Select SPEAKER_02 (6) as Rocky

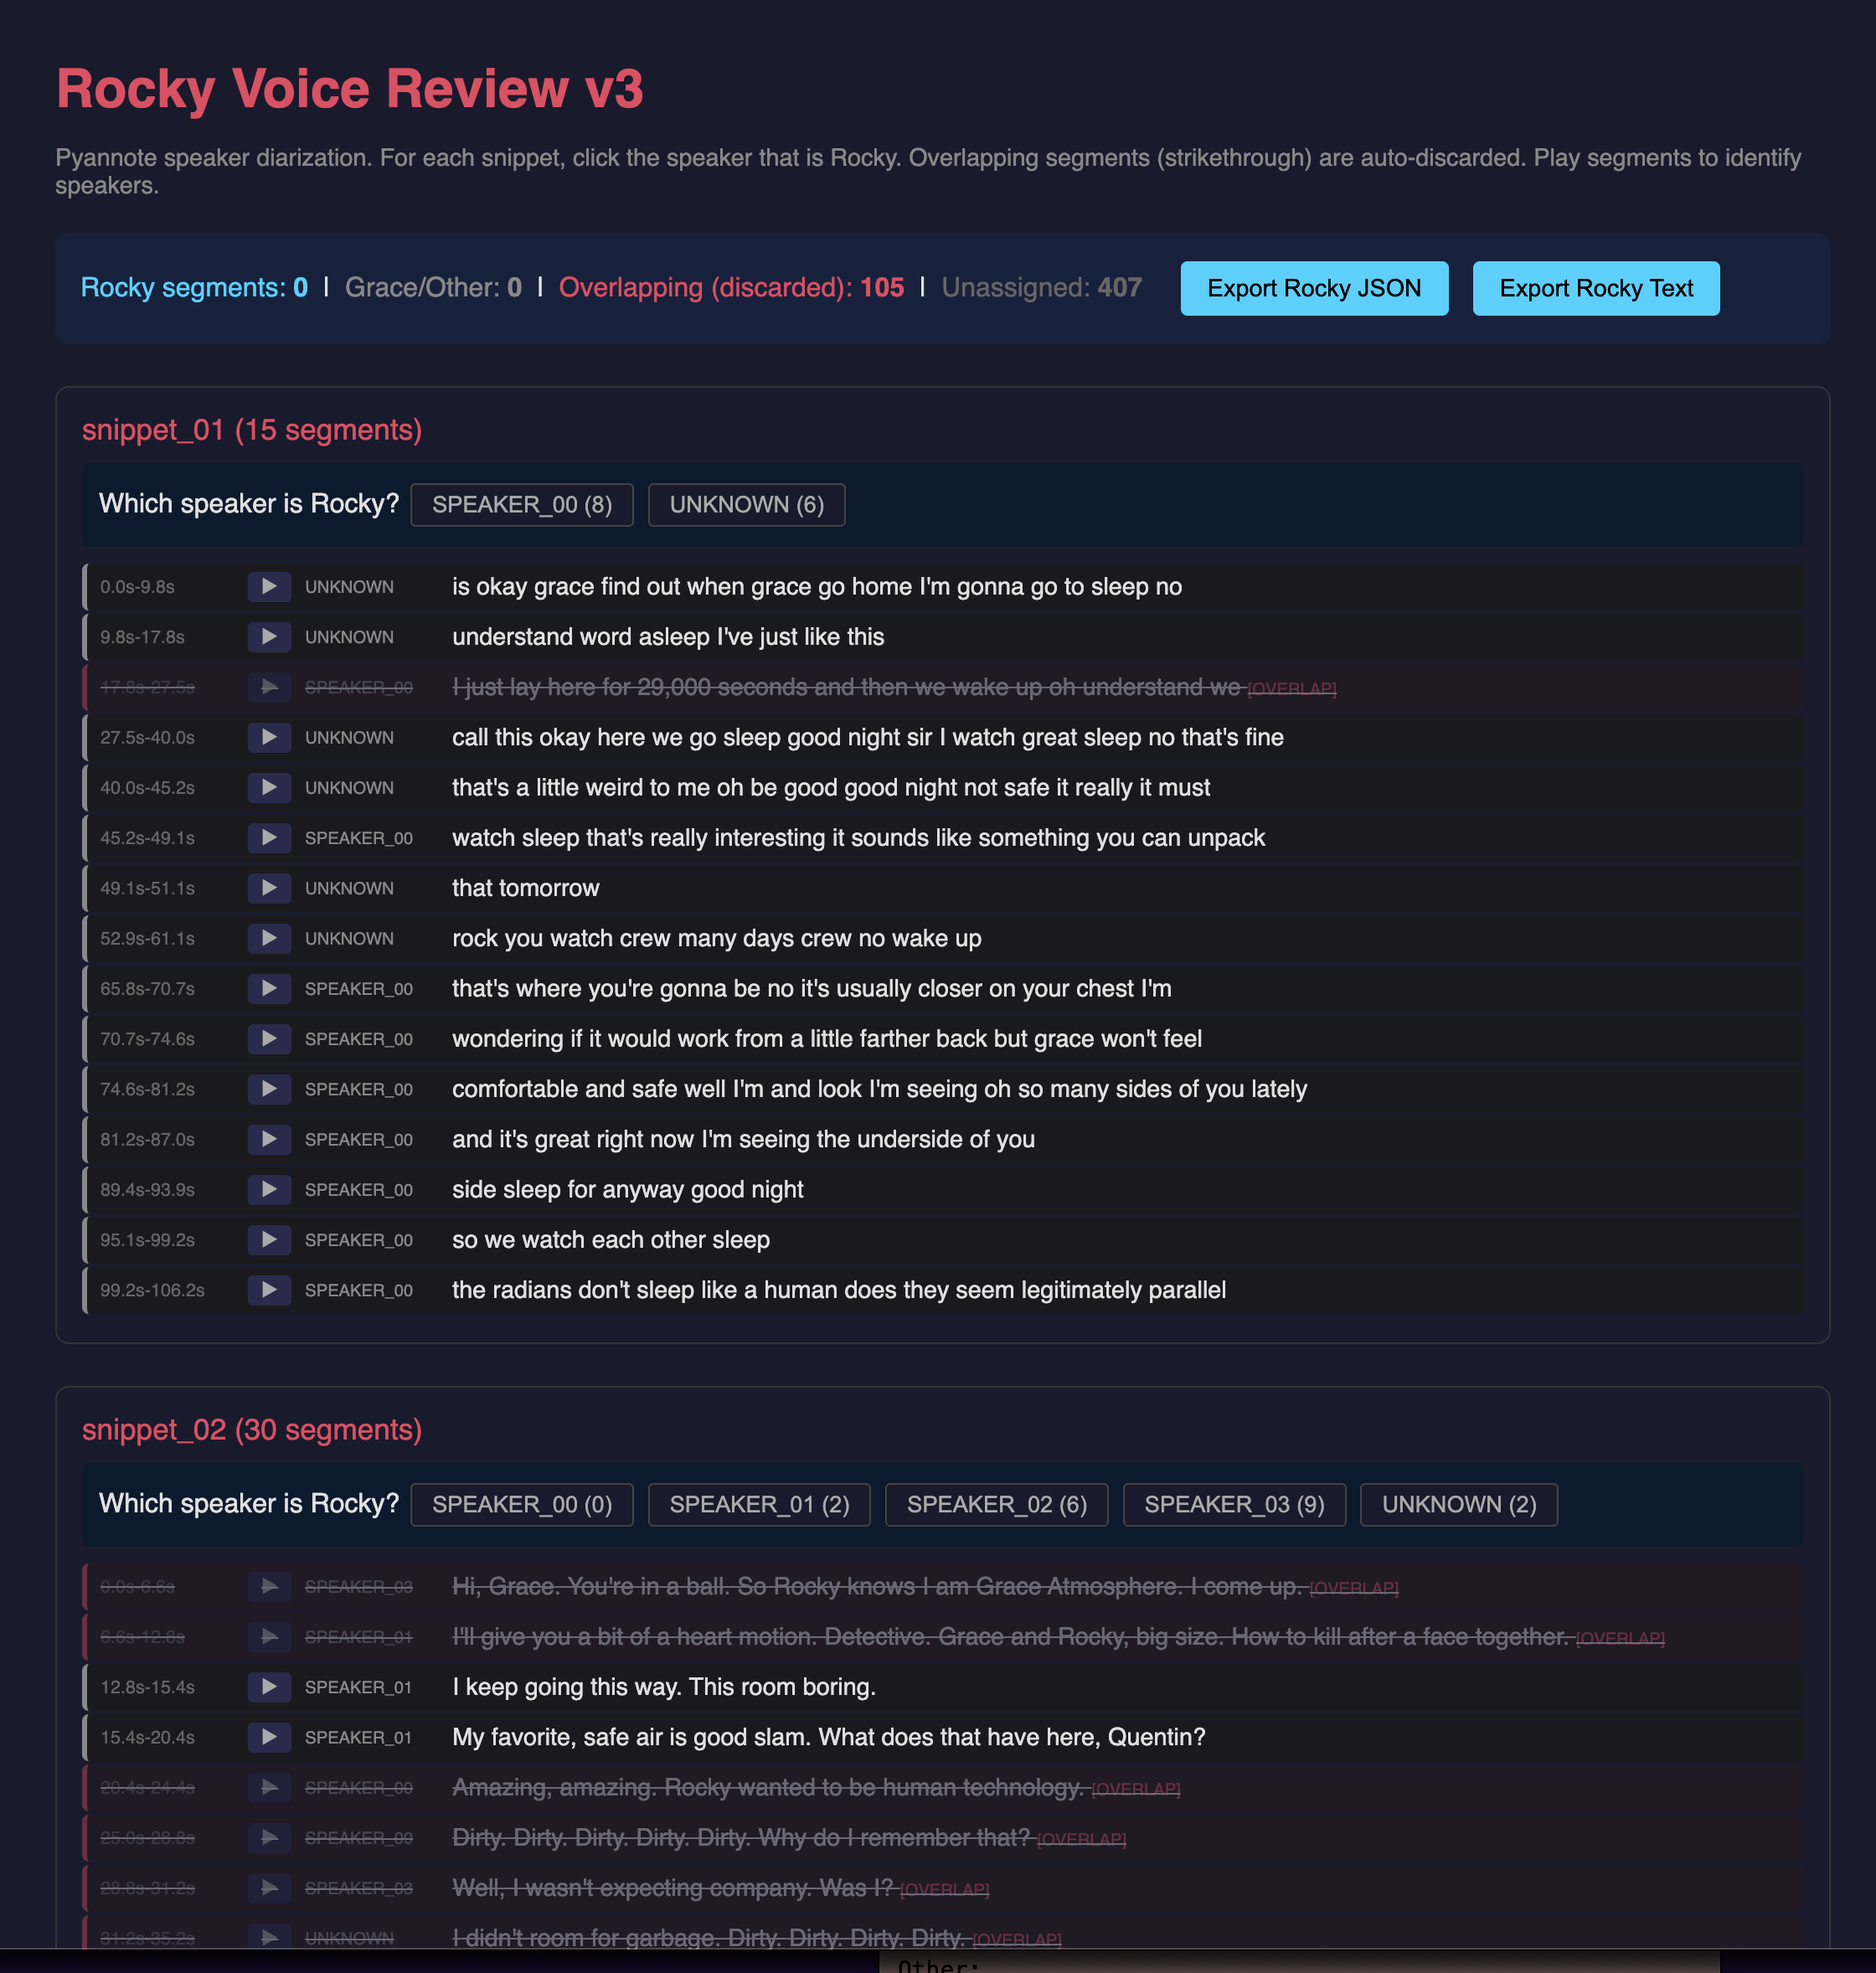[997, 1505]
